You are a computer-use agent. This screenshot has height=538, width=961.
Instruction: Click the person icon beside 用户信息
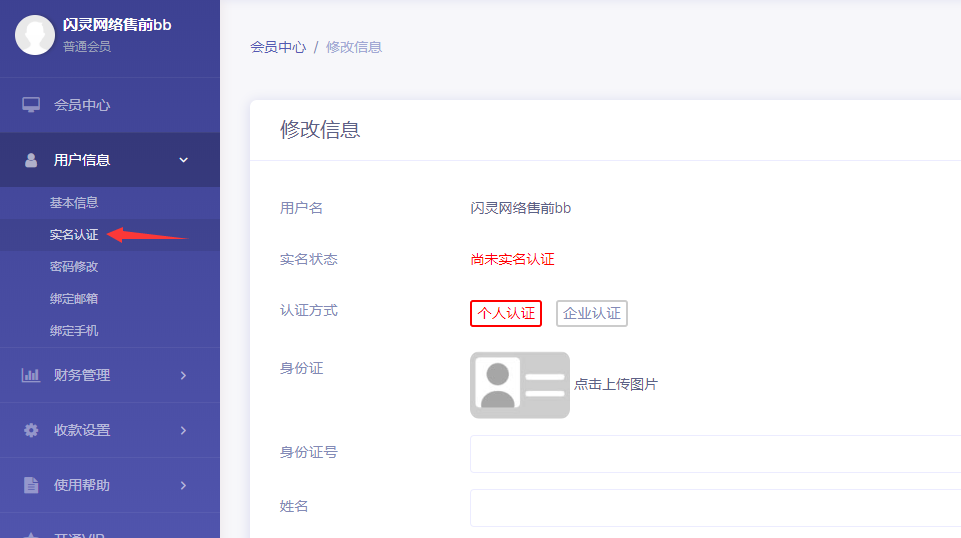(x=31, y=160)
